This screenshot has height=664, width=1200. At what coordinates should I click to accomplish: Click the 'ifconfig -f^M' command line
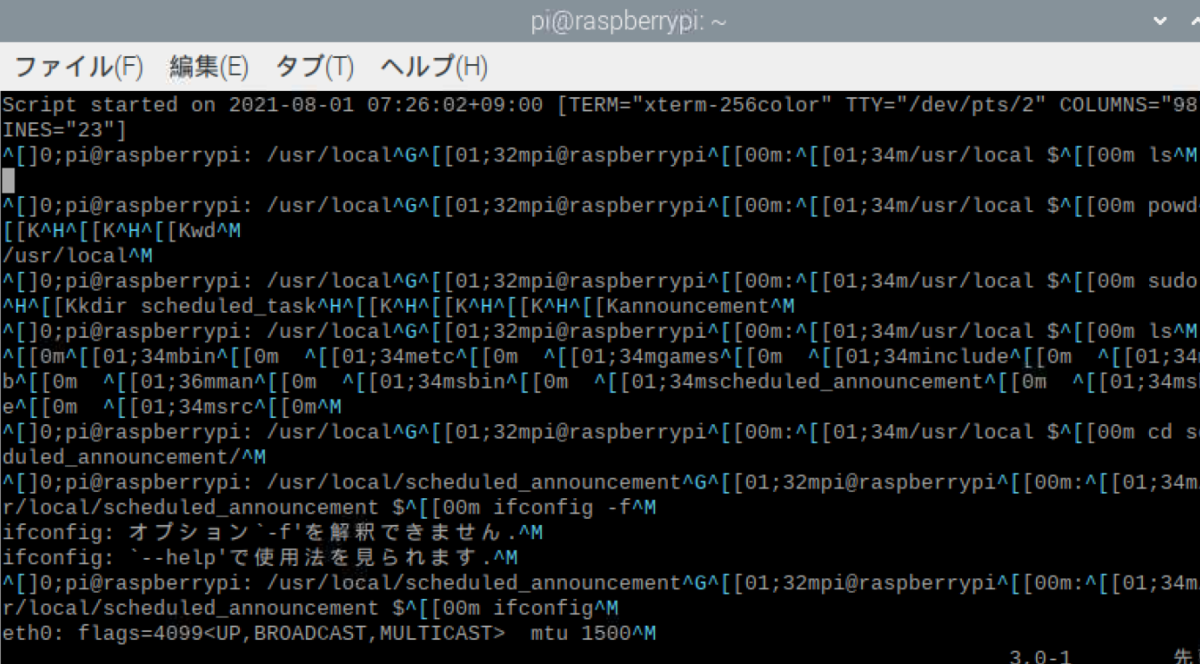(x=329, y=508)
